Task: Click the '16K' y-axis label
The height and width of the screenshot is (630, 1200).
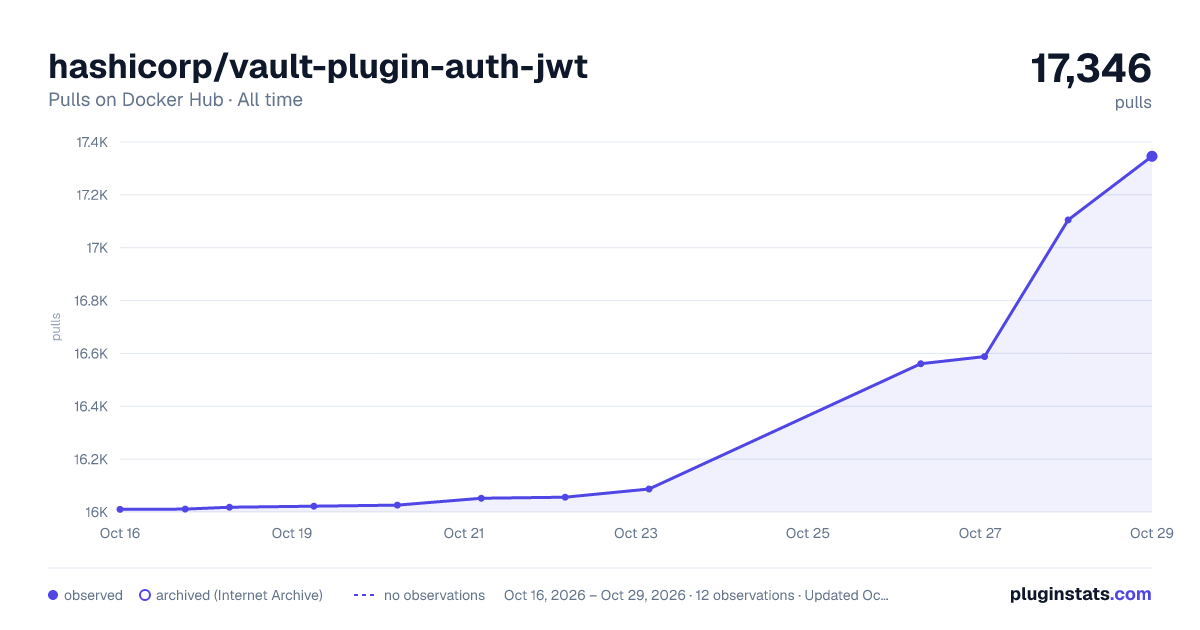Action: click(97, 513)
